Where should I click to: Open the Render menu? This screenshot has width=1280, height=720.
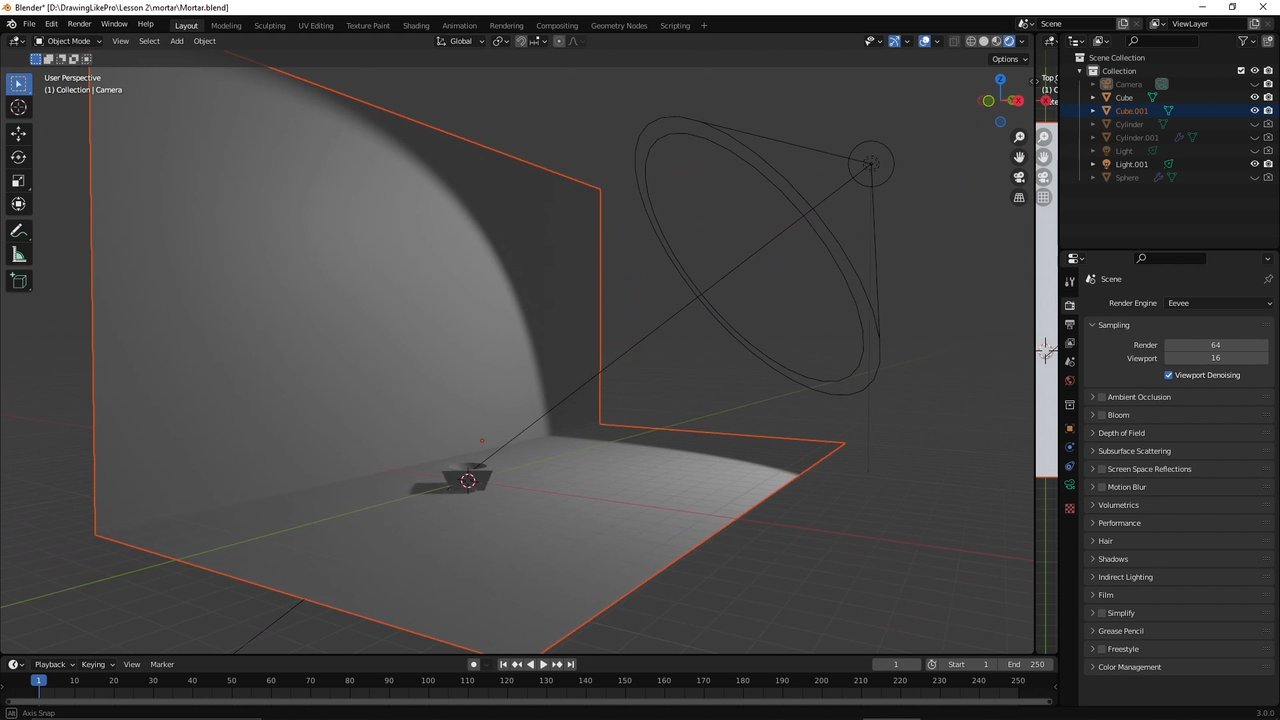tap(79, 24)
